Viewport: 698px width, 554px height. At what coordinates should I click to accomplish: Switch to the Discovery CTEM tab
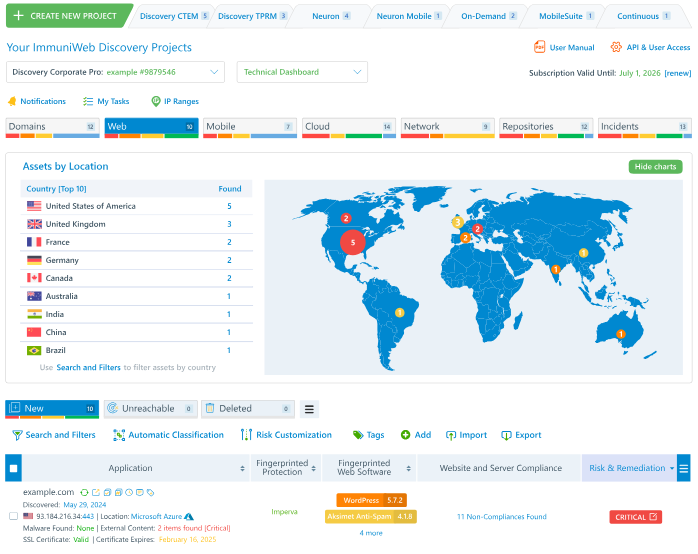tap(174, 16)
